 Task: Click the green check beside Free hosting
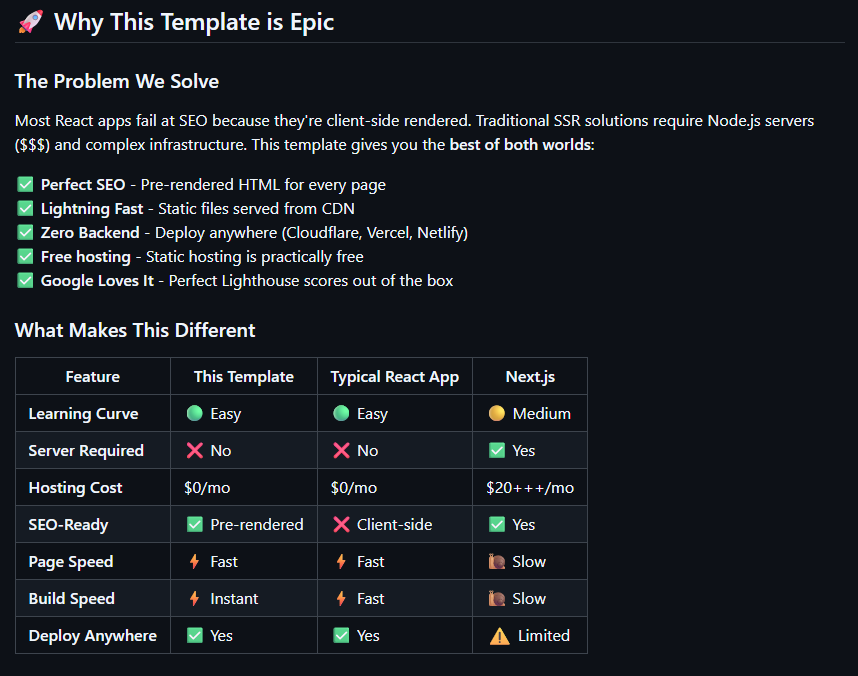[25, 257]
